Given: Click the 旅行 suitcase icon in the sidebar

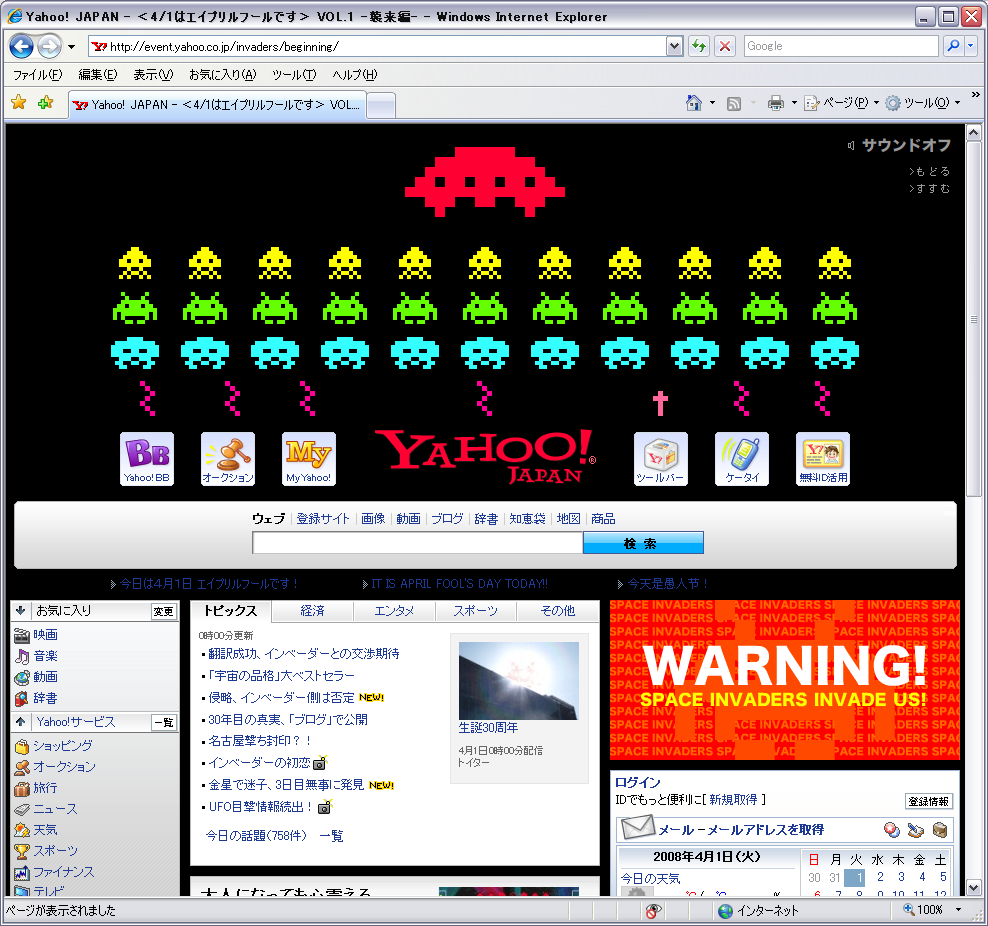Looking at the screenshot, I should pos(22,788).
